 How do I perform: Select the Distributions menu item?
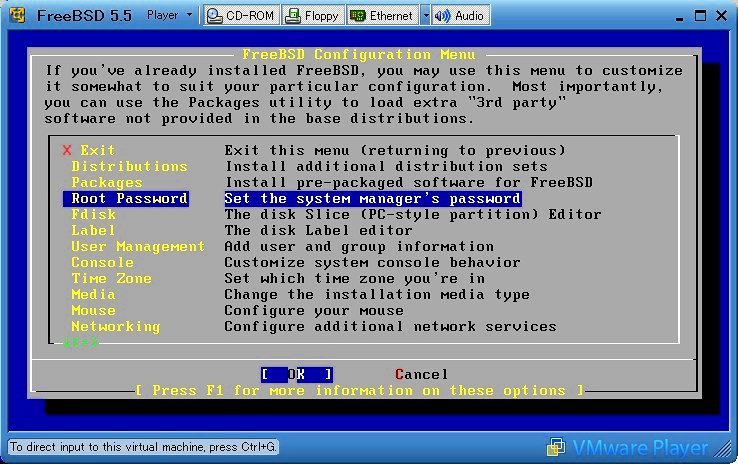[x=129, y=166]
